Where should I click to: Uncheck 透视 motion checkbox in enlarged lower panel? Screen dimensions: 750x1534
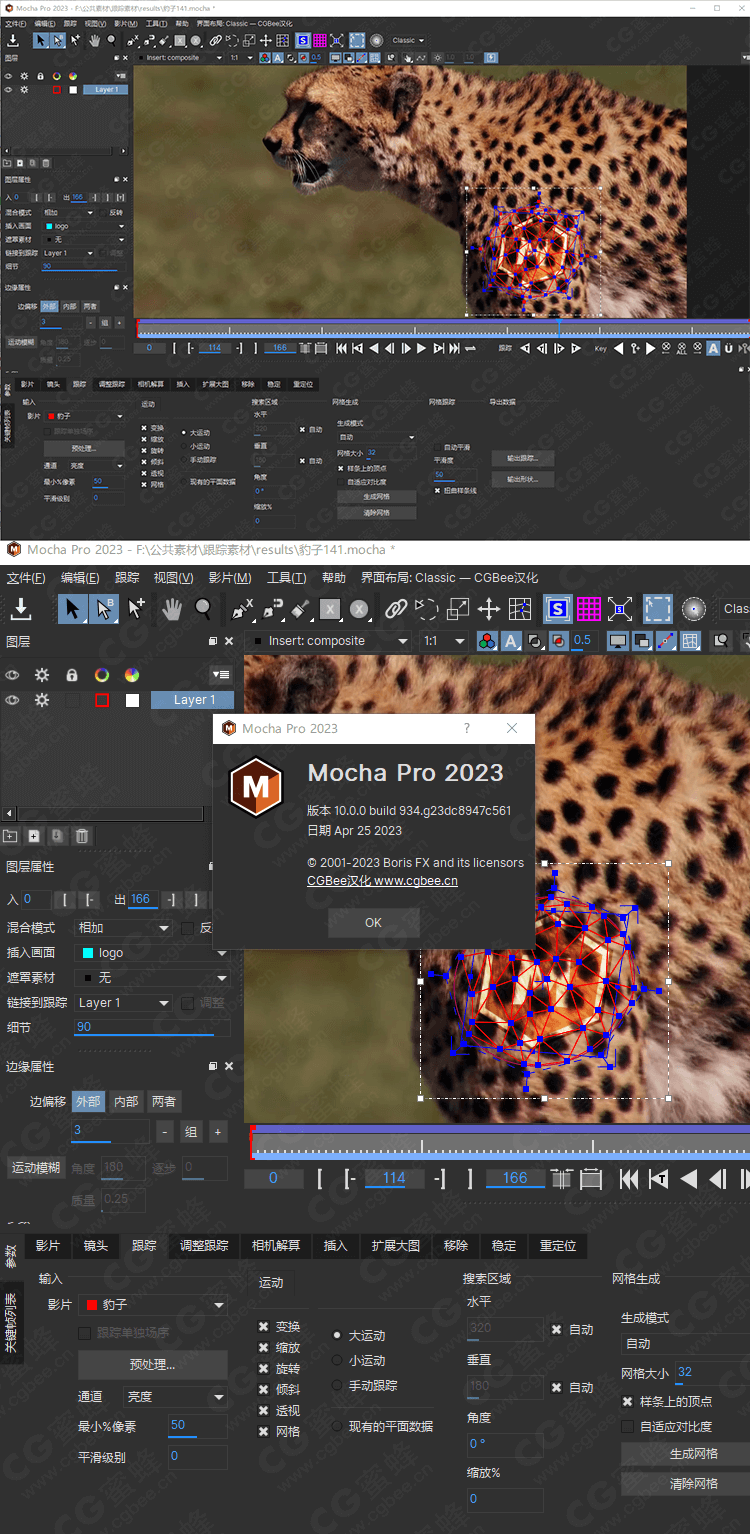[264, 1411]
